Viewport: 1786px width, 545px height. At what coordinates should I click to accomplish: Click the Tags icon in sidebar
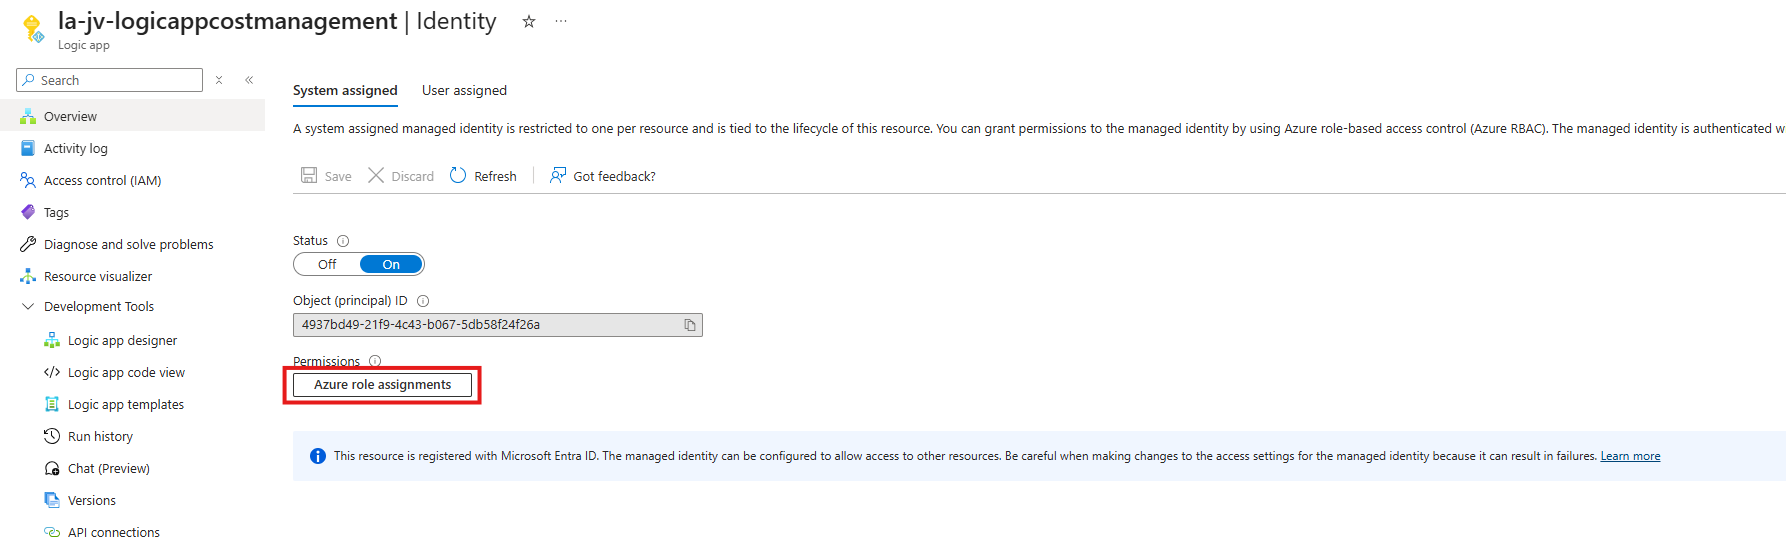pos(28,212)
